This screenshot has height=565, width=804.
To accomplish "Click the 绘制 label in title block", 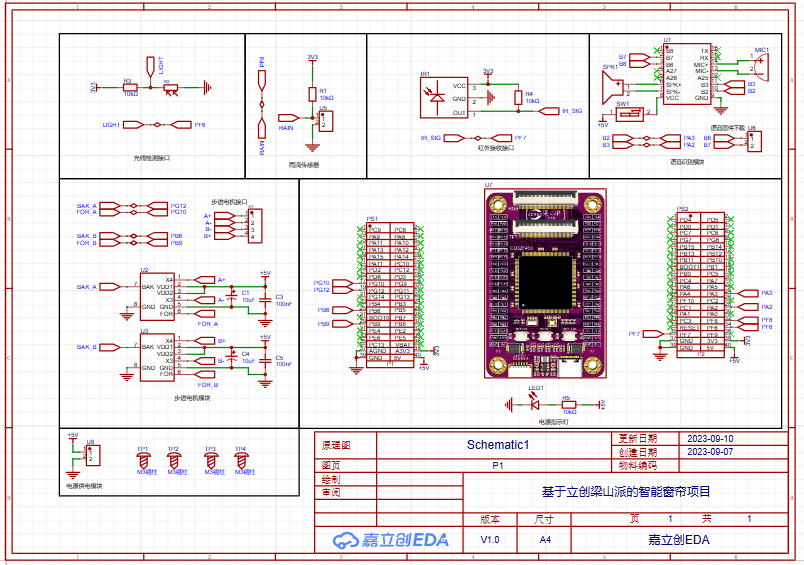I will (331, 479).
